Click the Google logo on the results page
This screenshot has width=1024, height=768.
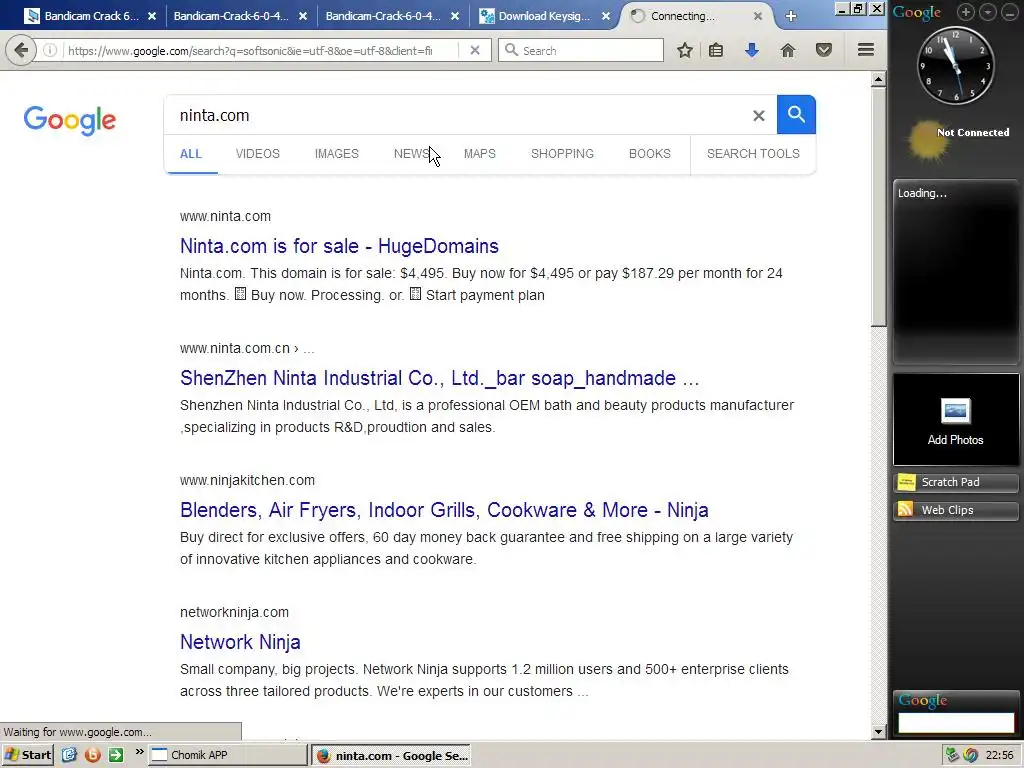coord(70,120)
